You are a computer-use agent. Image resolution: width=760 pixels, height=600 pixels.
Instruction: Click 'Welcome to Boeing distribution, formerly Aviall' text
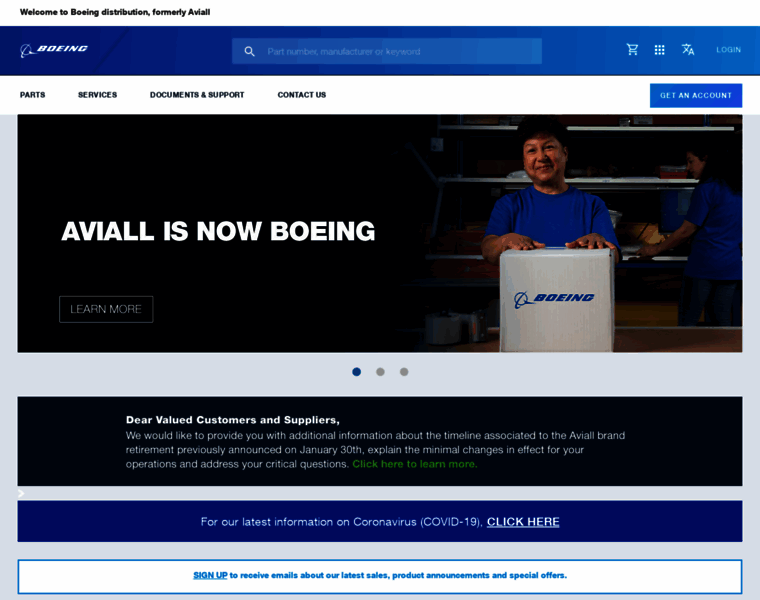tap(115, 12)
